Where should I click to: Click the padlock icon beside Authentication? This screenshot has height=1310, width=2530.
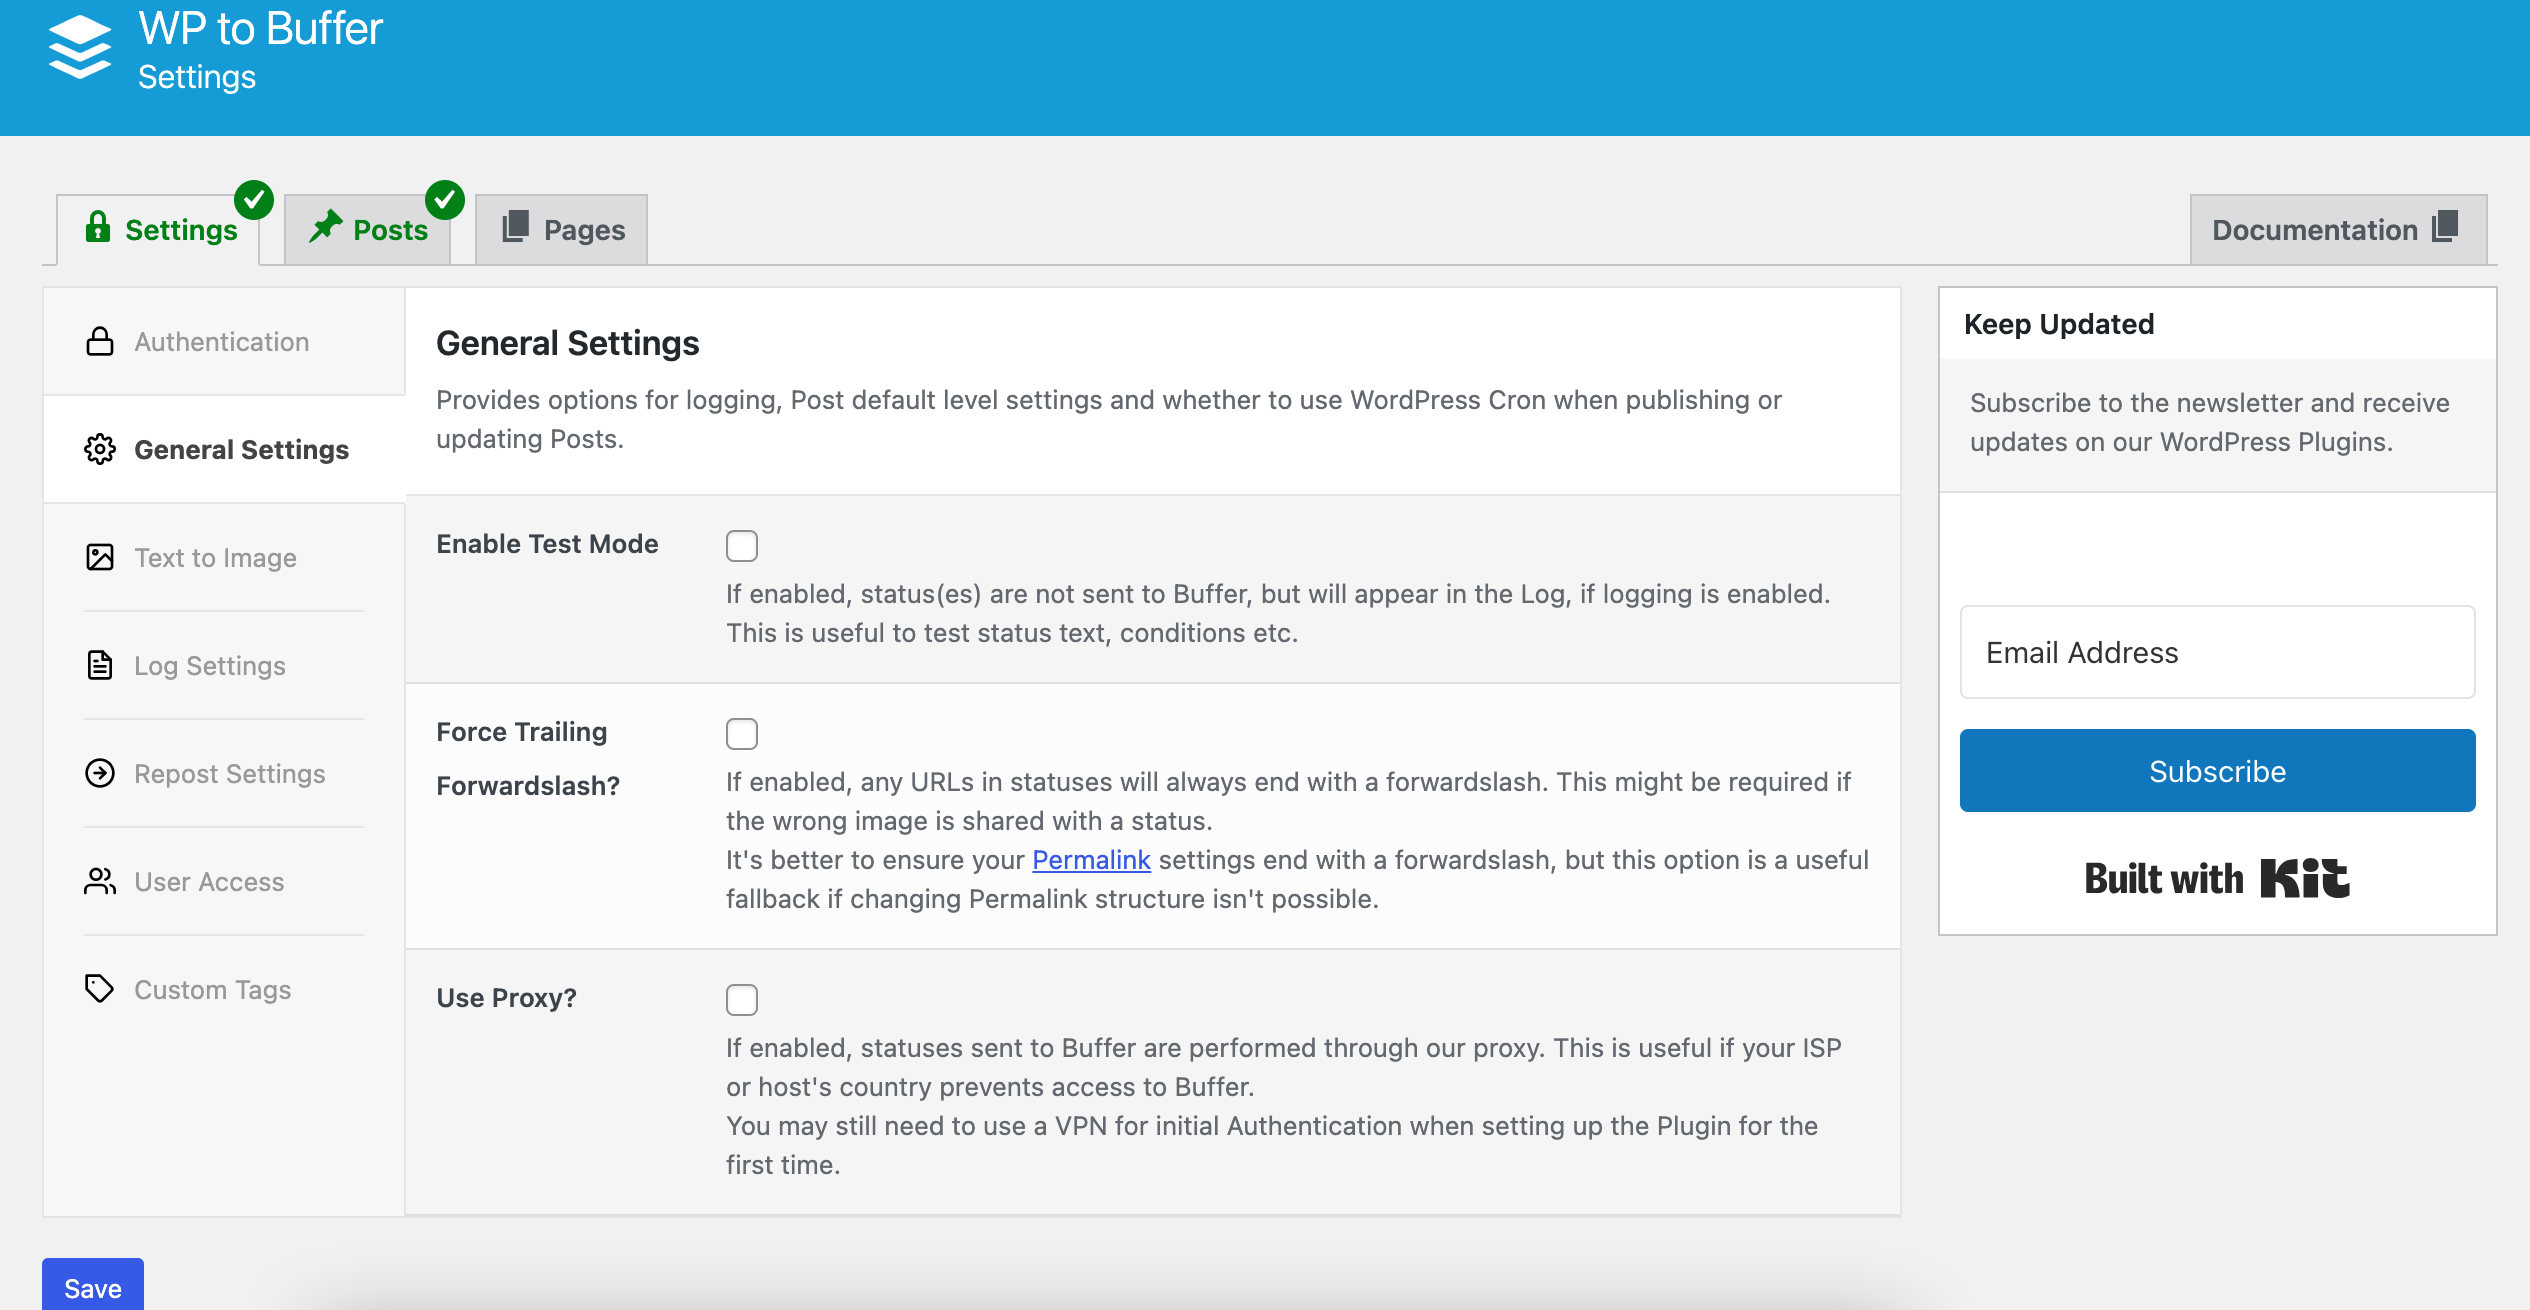click(100, 342)
